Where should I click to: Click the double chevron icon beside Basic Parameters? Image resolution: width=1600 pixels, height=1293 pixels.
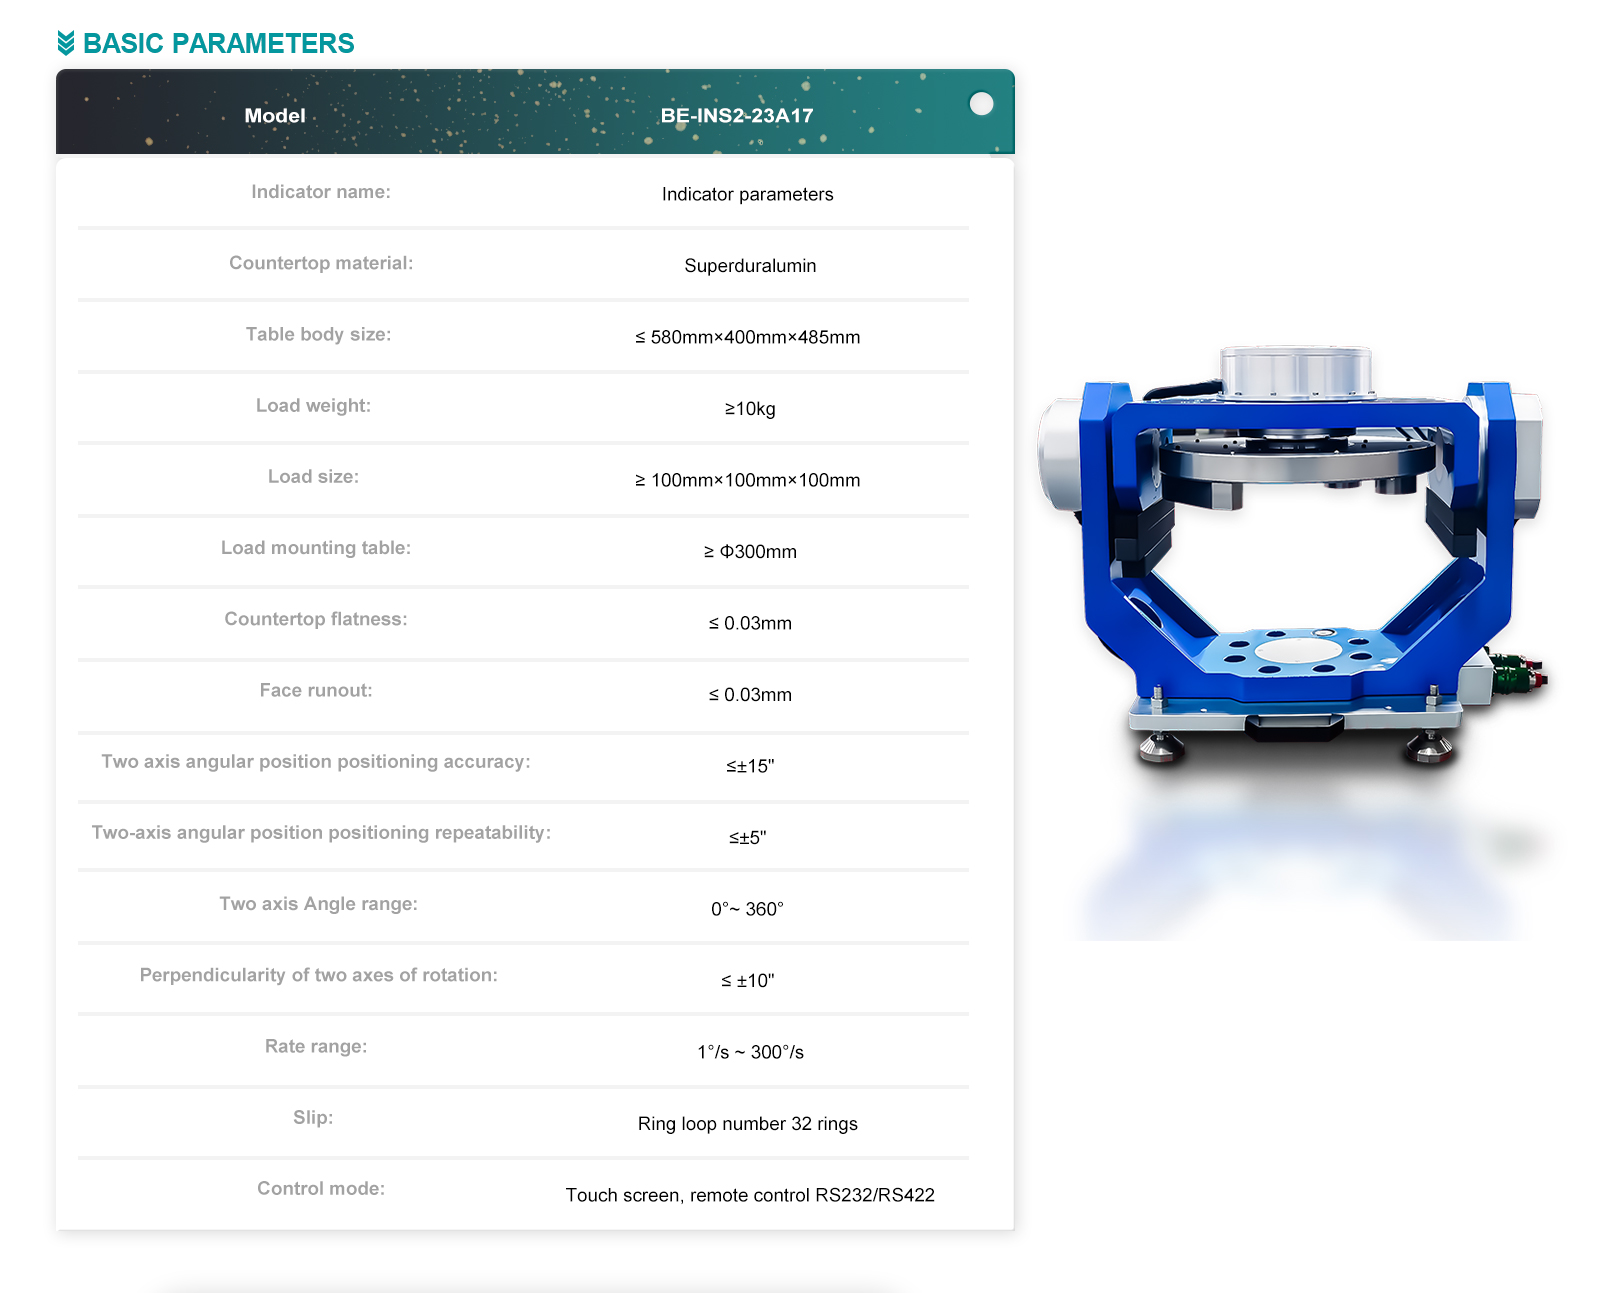pyautogui.click(x=66, y=43)
